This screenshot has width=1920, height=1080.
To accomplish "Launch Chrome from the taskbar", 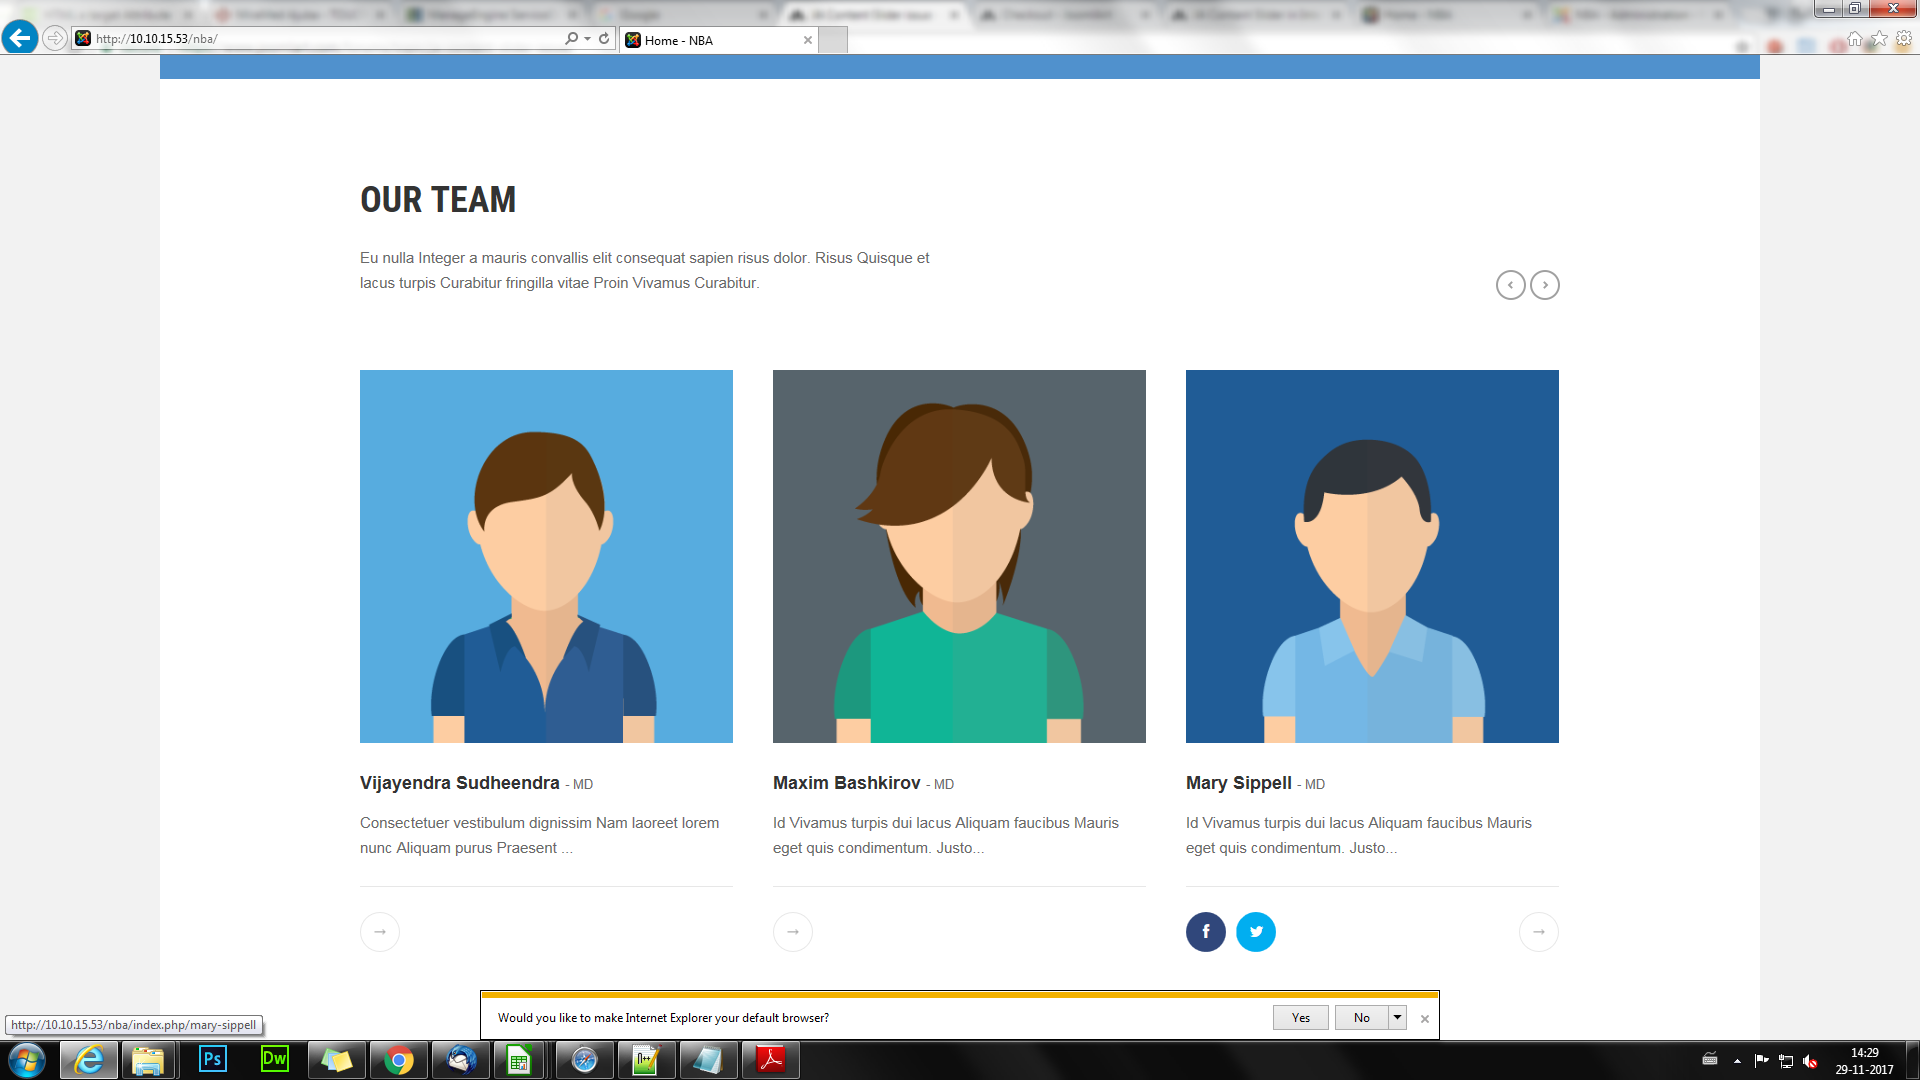I will 398,1059.
